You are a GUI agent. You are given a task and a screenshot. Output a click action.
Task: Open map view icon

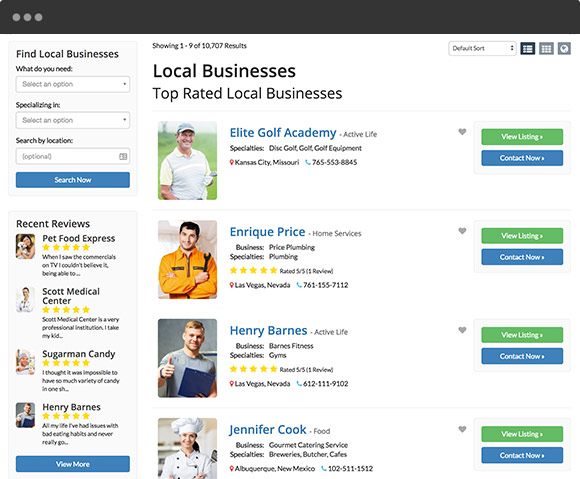pos(564,48)
